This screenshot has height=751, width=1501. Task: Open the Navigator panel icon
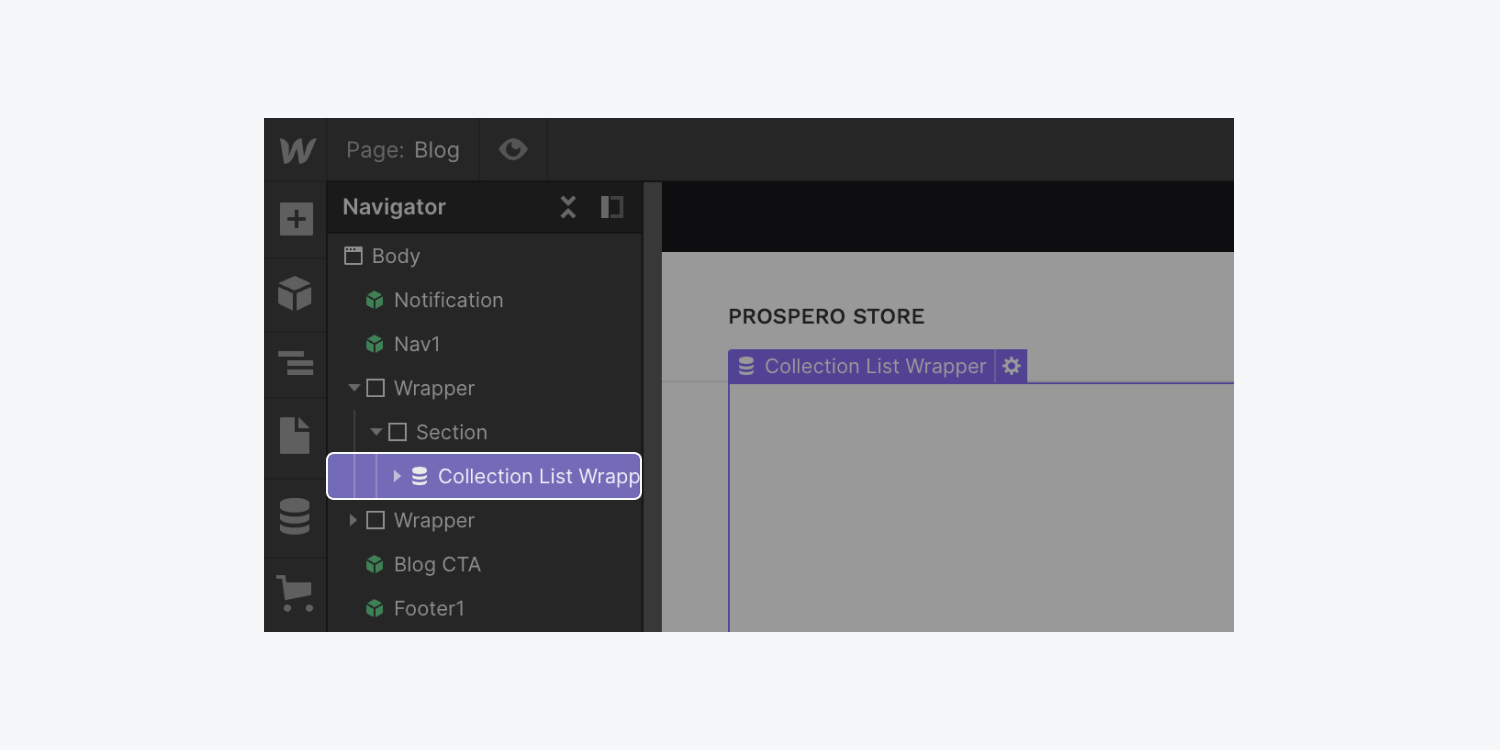295,363
